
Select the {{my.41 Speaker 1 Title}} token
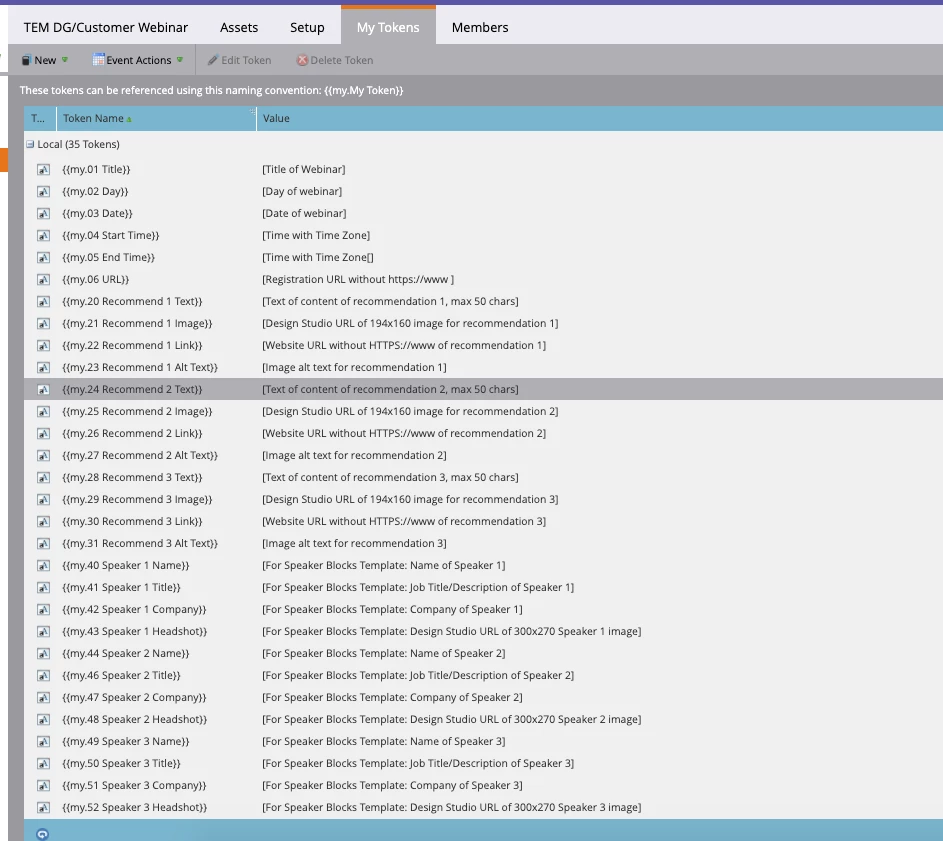tap(121, 588)
